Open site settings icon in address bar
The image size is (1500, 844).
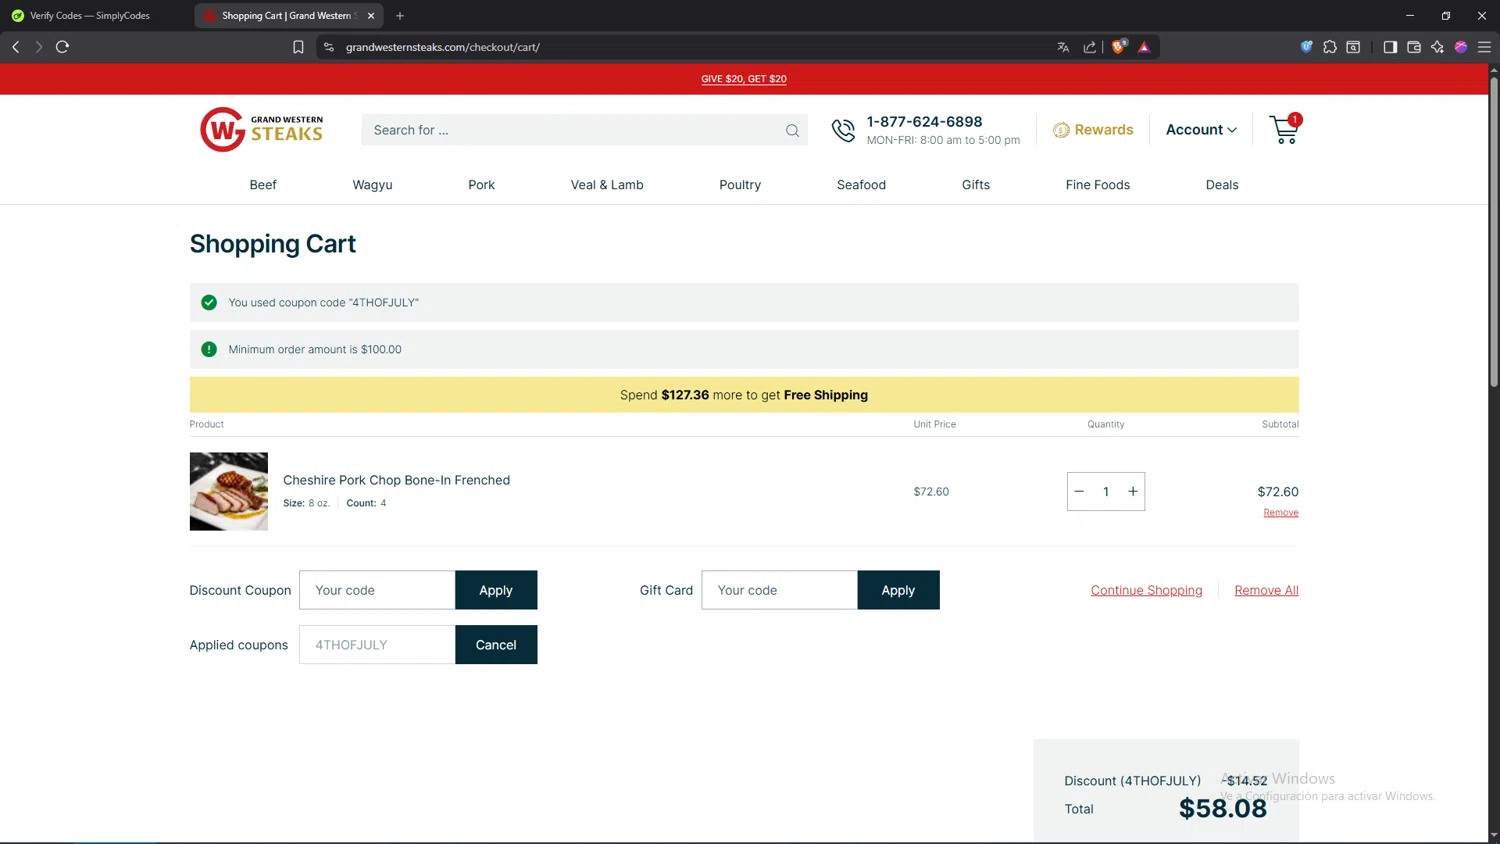[x=329, y=47]
